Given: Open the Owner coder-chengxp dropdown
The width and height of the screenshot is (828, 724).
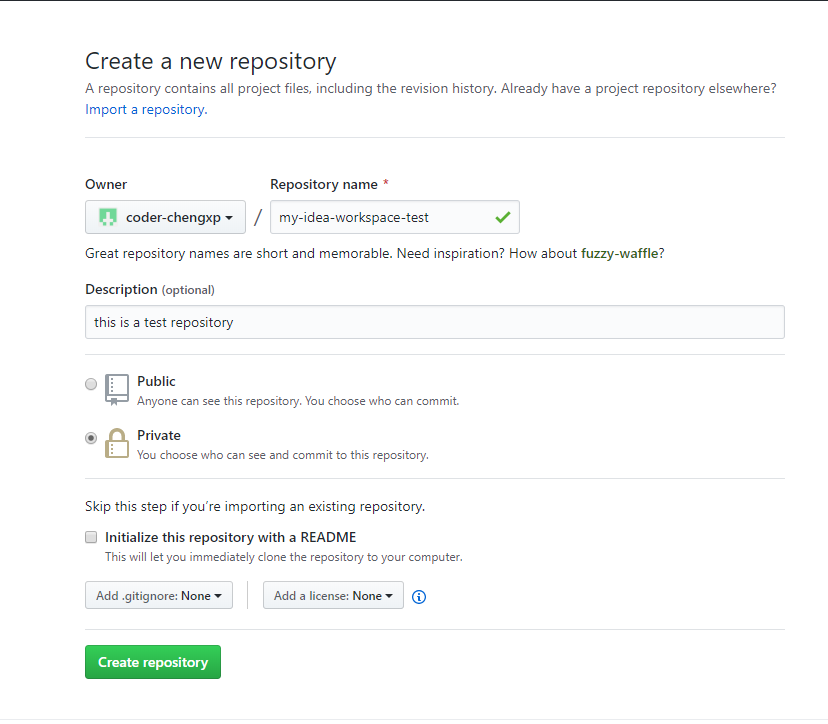Looking at the screenshot, I should coord(165,217).
